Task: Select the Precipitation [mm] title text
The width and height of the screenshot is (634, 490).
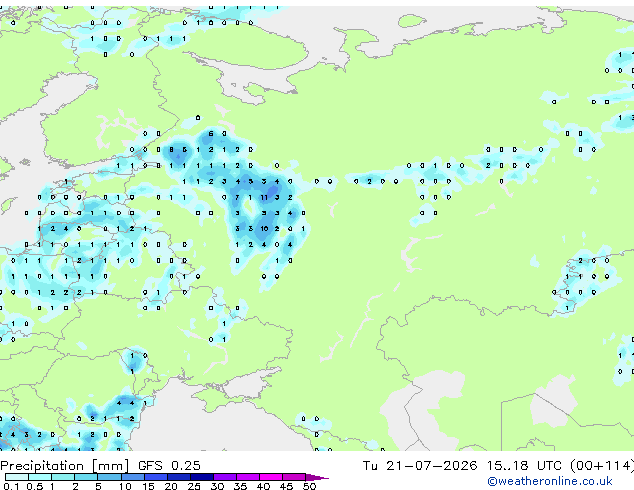Action: coord(65,466)
